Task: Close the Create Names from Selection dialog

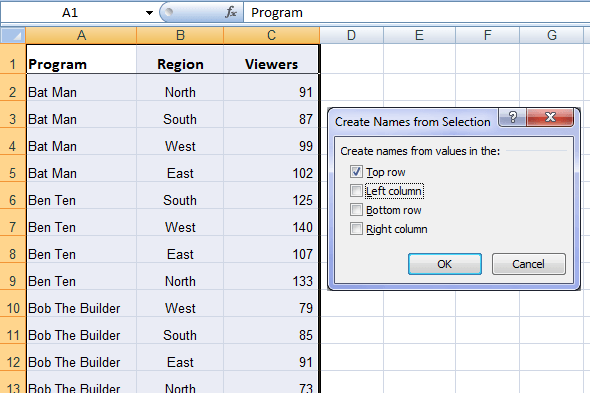Action: (550, 117)
